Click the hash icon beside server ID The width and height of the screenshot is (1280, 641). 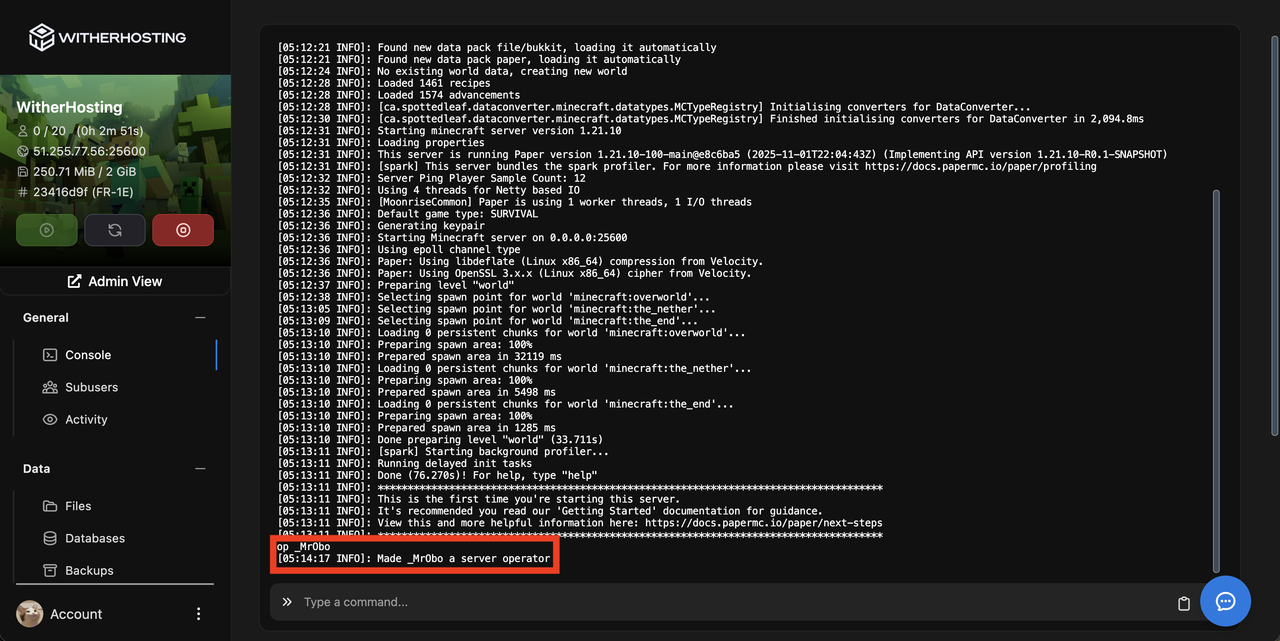click(23, 191)
